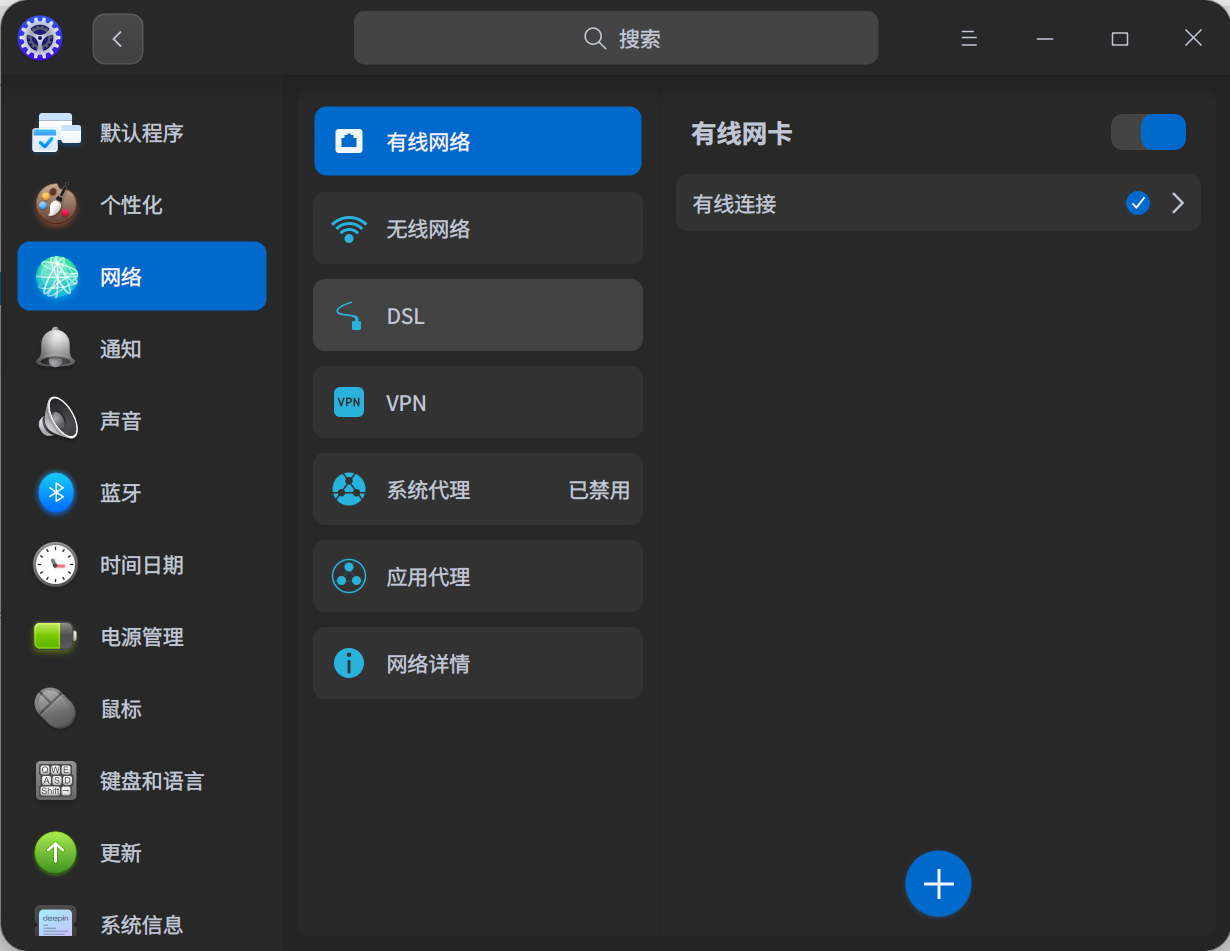Select 声音 in the sidebar

click(x=142, y=421)
